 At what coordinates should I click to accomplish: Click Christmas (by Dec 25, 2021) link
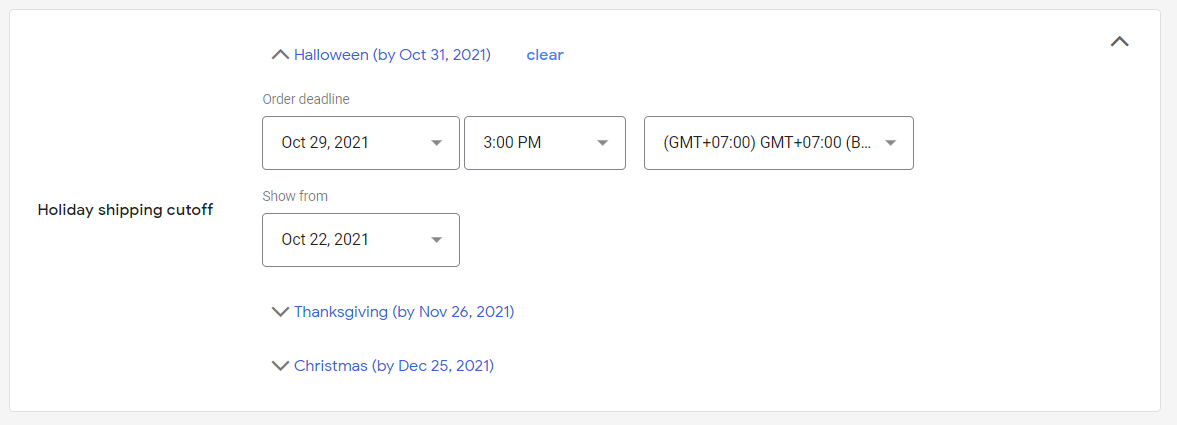coord(394,366)
